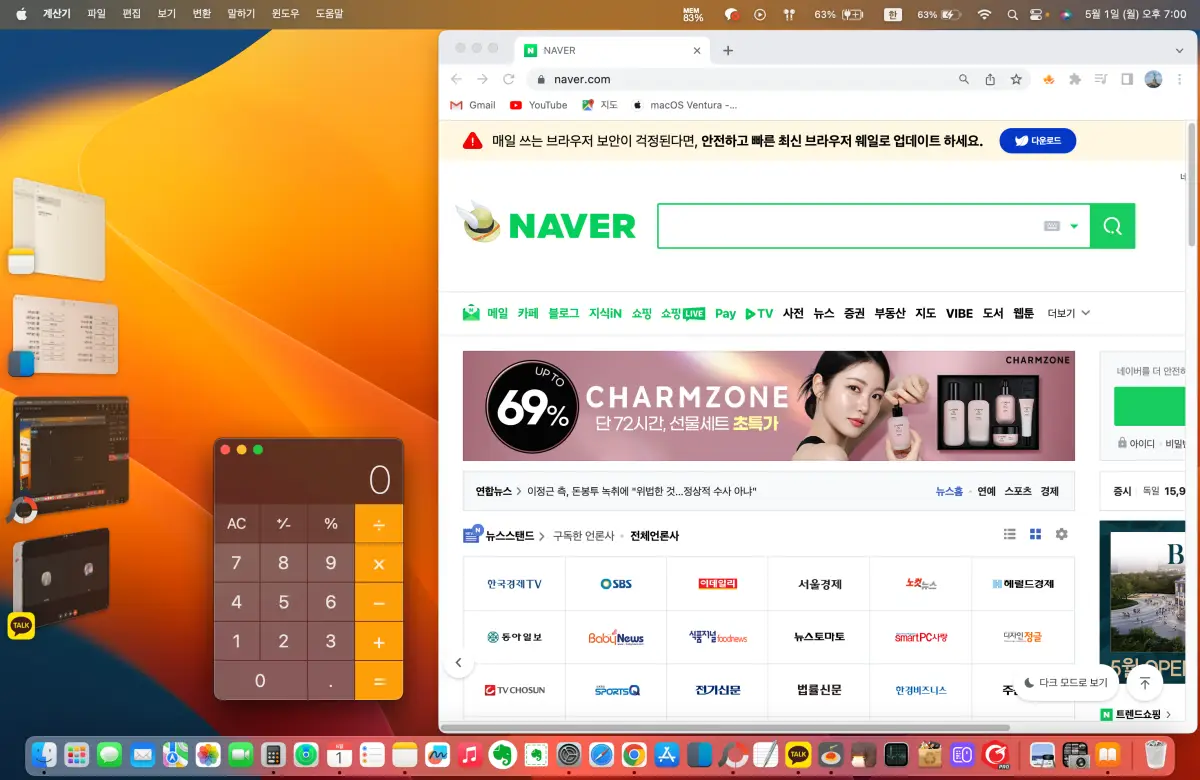Open the keyboard input dropdown in the search box
The width and height of the screenshot is (1200, 780).
[1062, 226]
